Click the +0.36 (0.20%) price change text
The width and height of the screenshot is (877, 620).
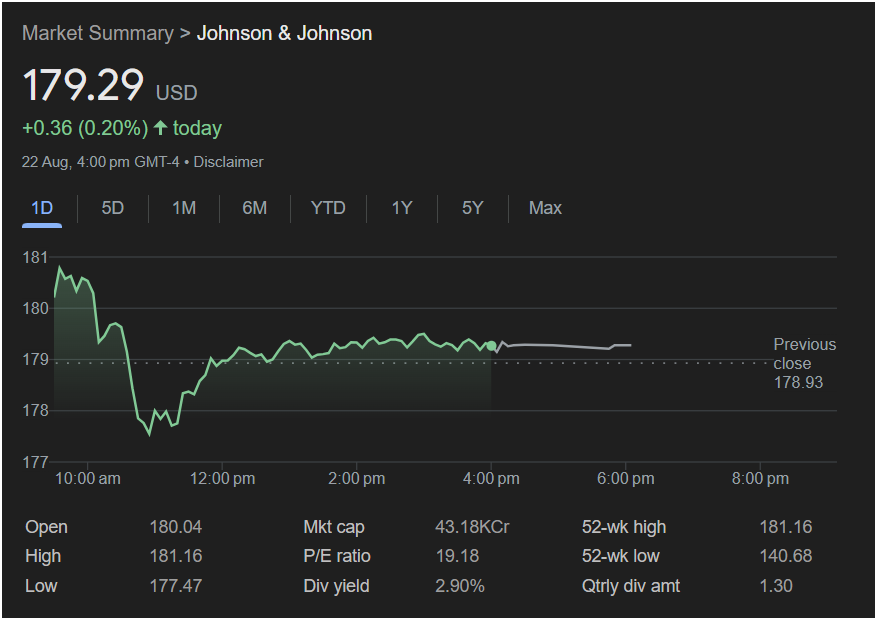[85, 128]
